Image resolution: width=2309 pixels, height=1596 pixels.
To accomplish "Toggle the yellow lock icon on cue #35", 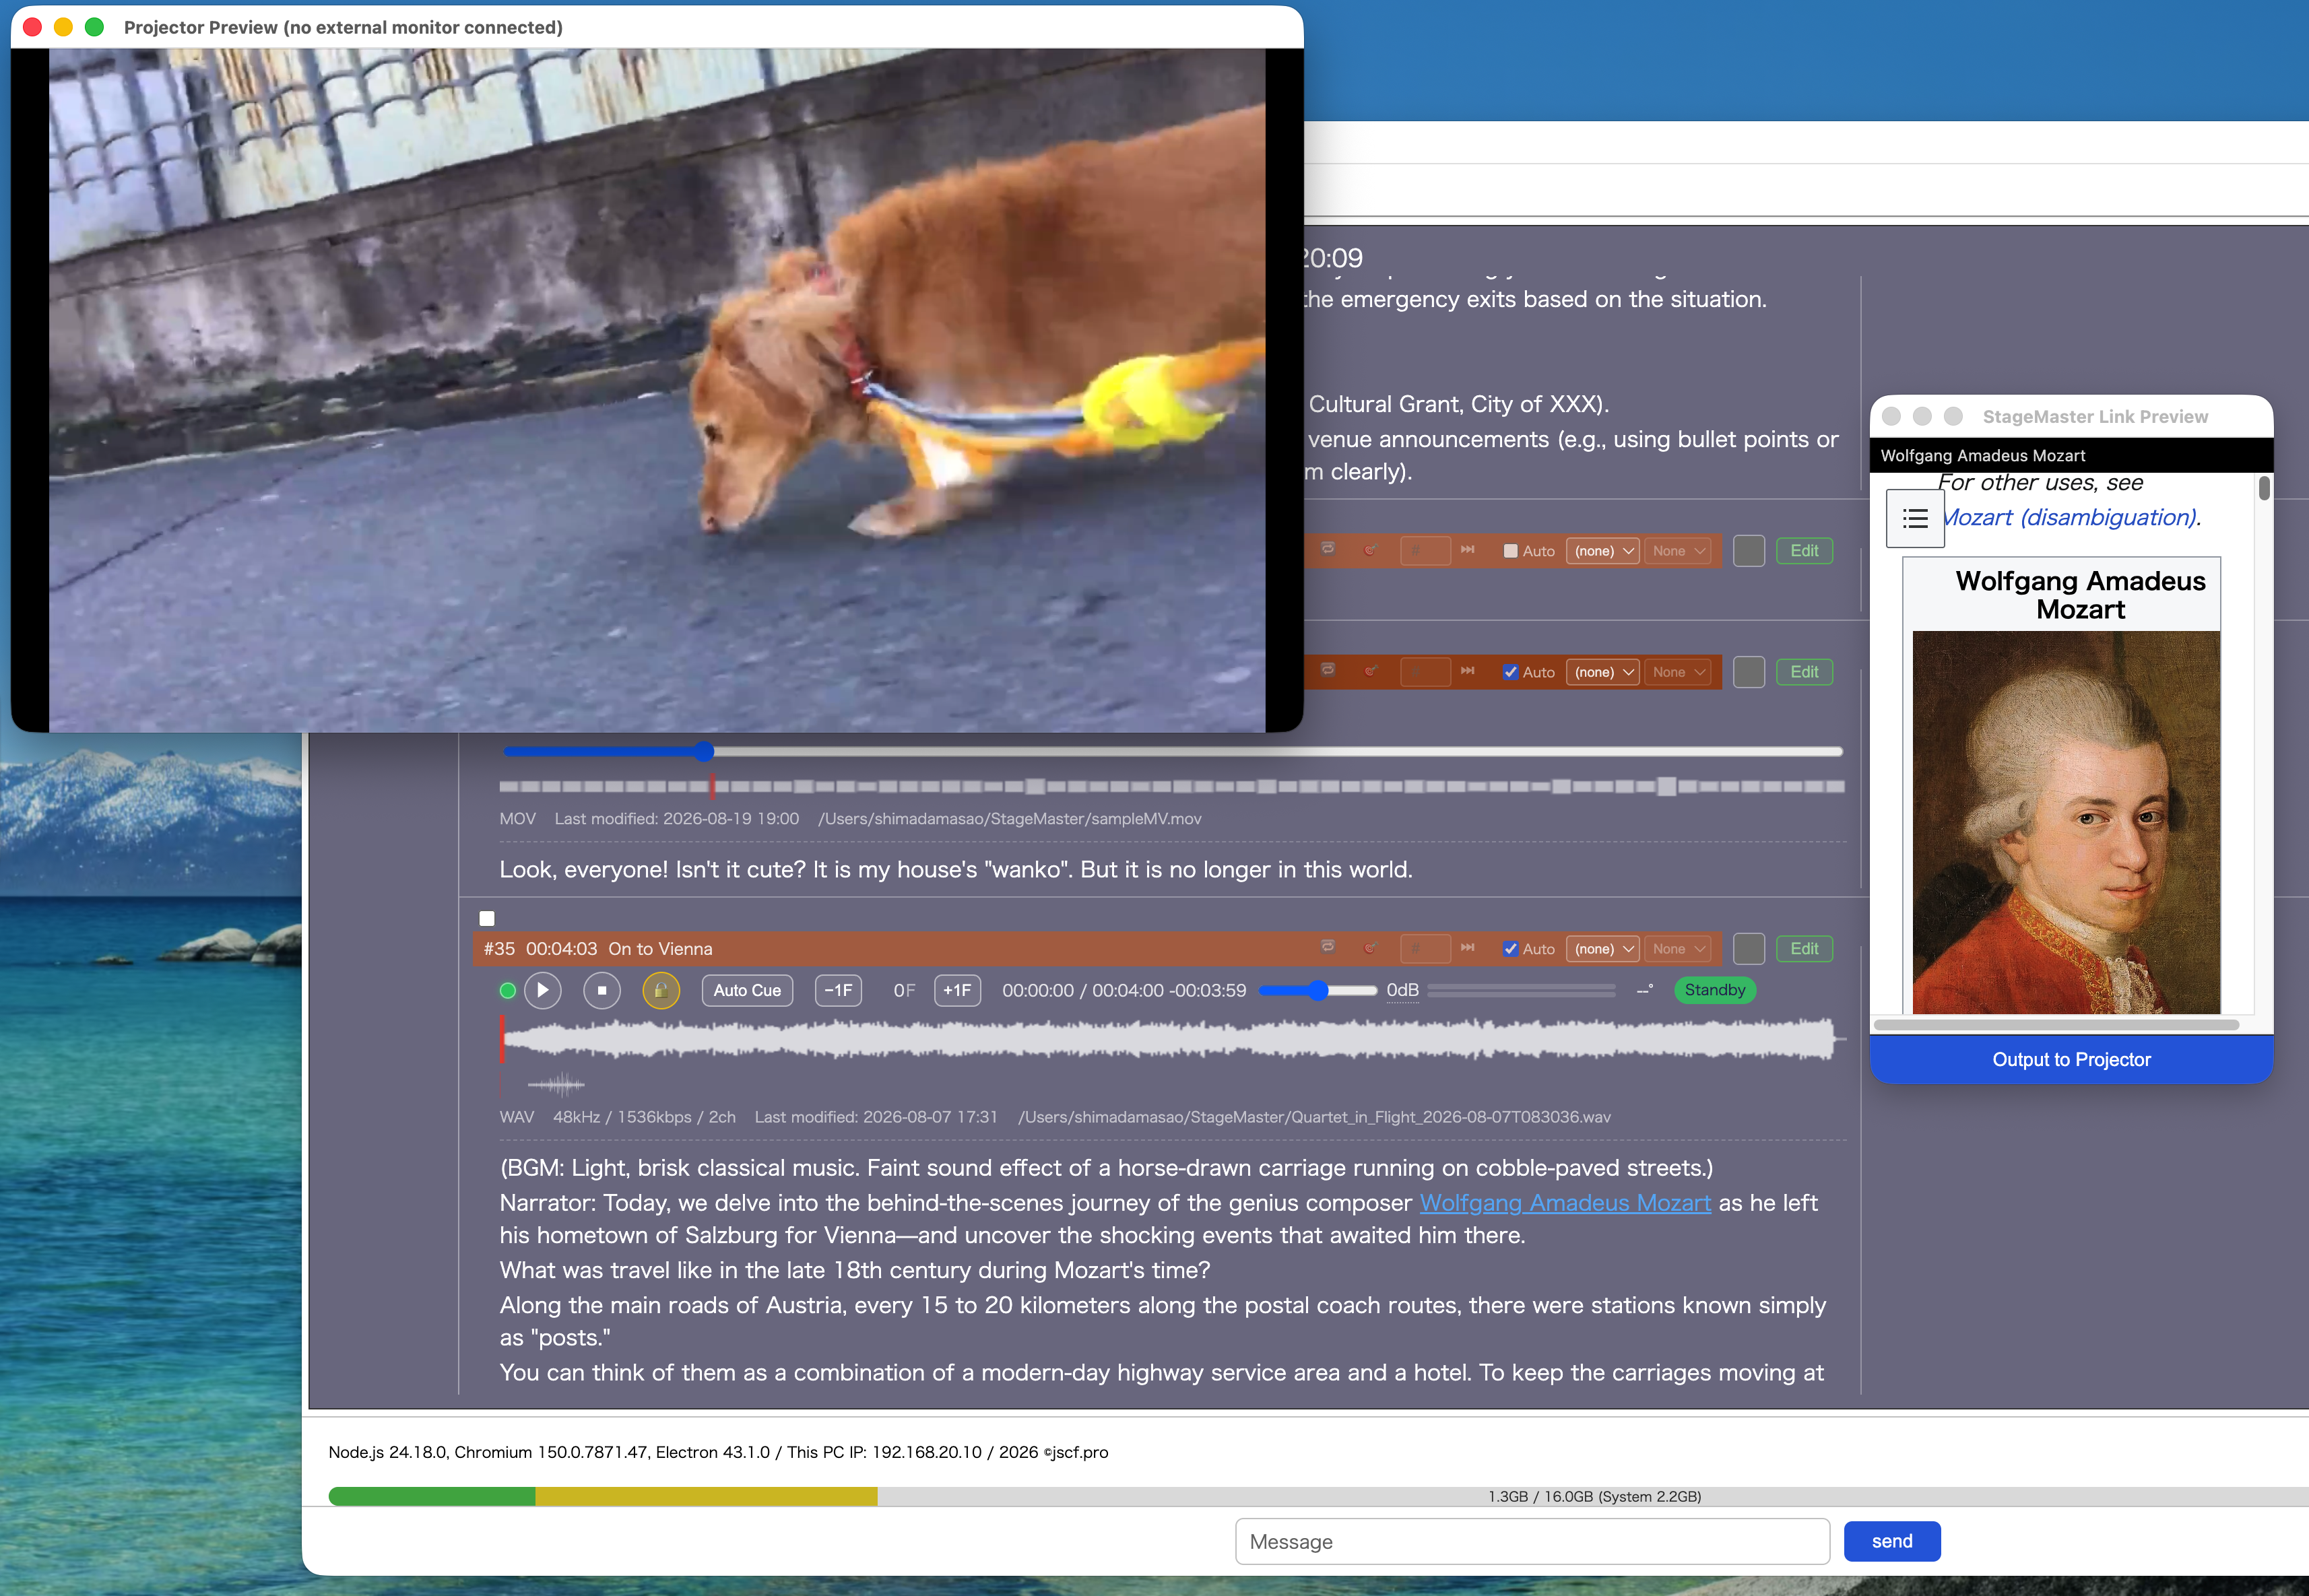I will pyautogui.click(x=661, y=990).
